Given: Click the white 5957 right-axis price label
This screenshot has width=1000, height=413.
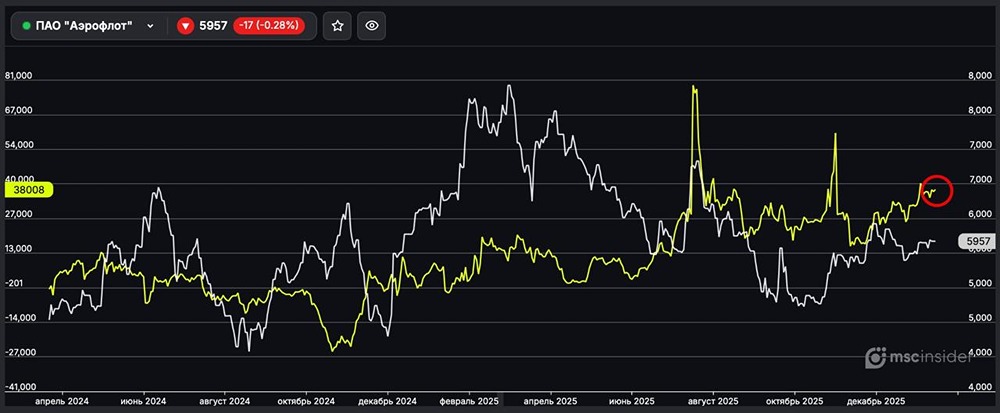Looking at the screenshot, I should click(976, 241).
